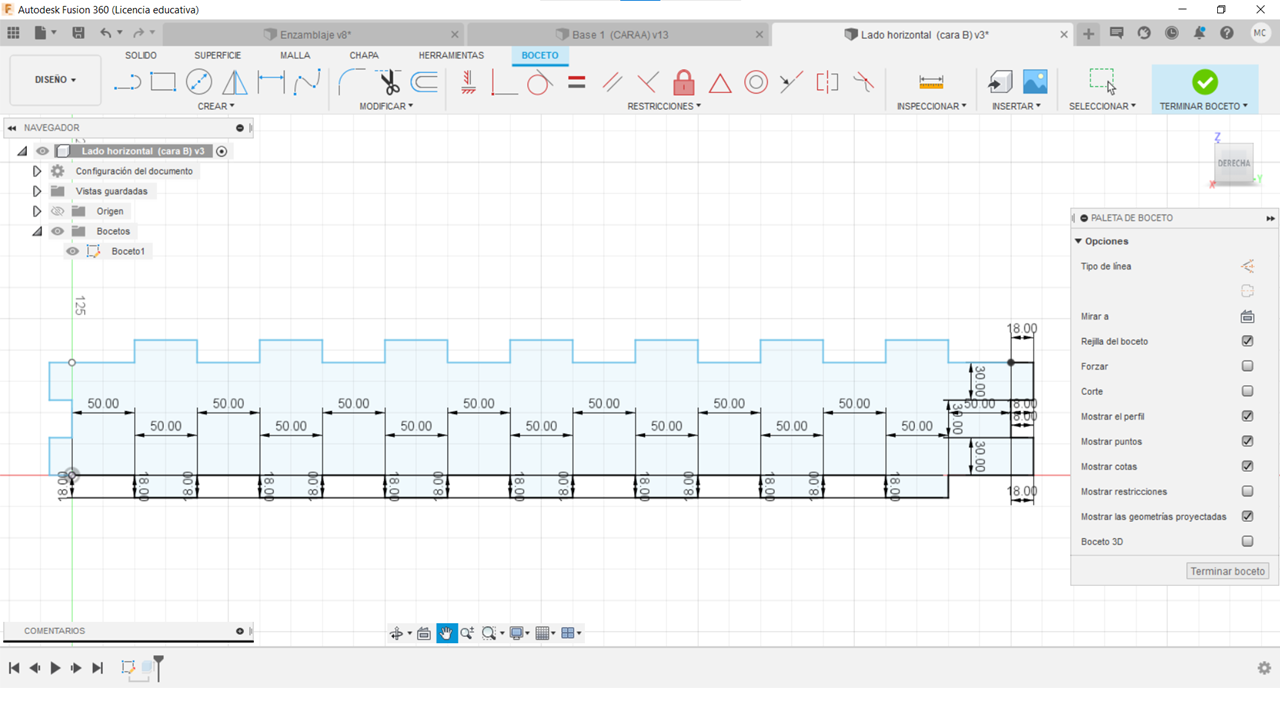Collapse the Opciones section in sketch palette
1280x720 pixels.
click(1079, 241)
